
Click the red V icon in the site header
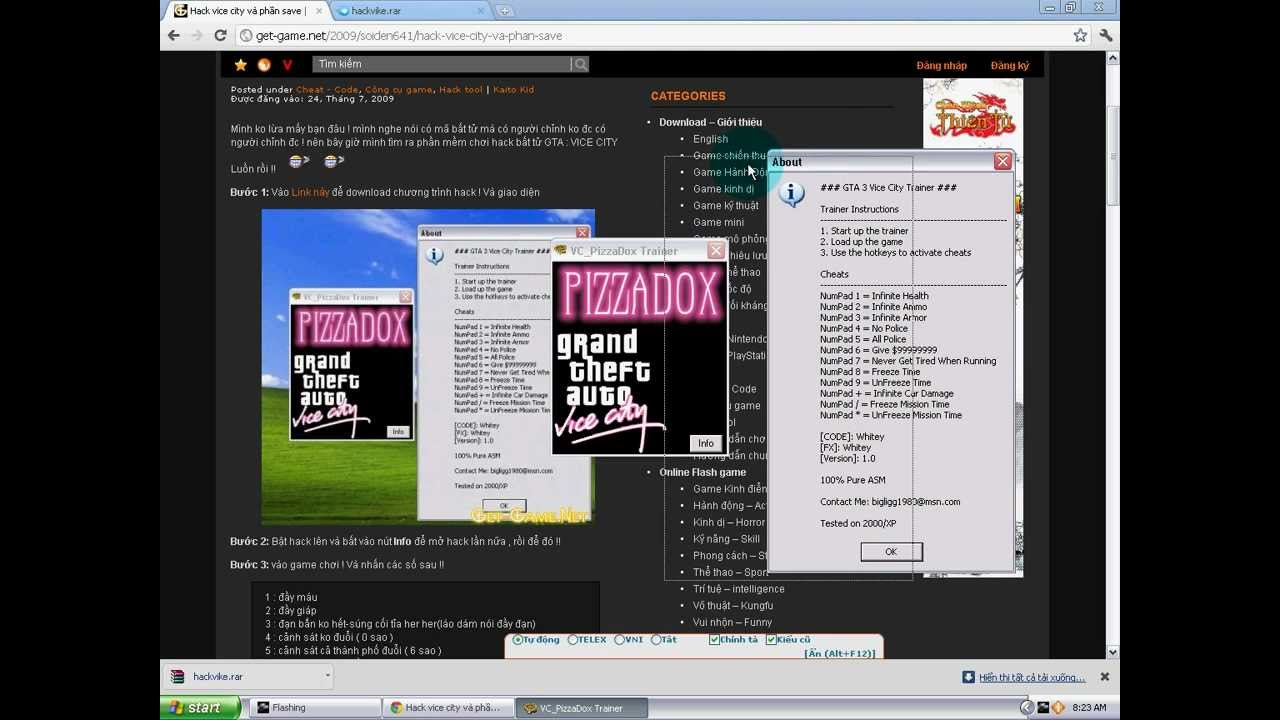(x=287, y=64)
